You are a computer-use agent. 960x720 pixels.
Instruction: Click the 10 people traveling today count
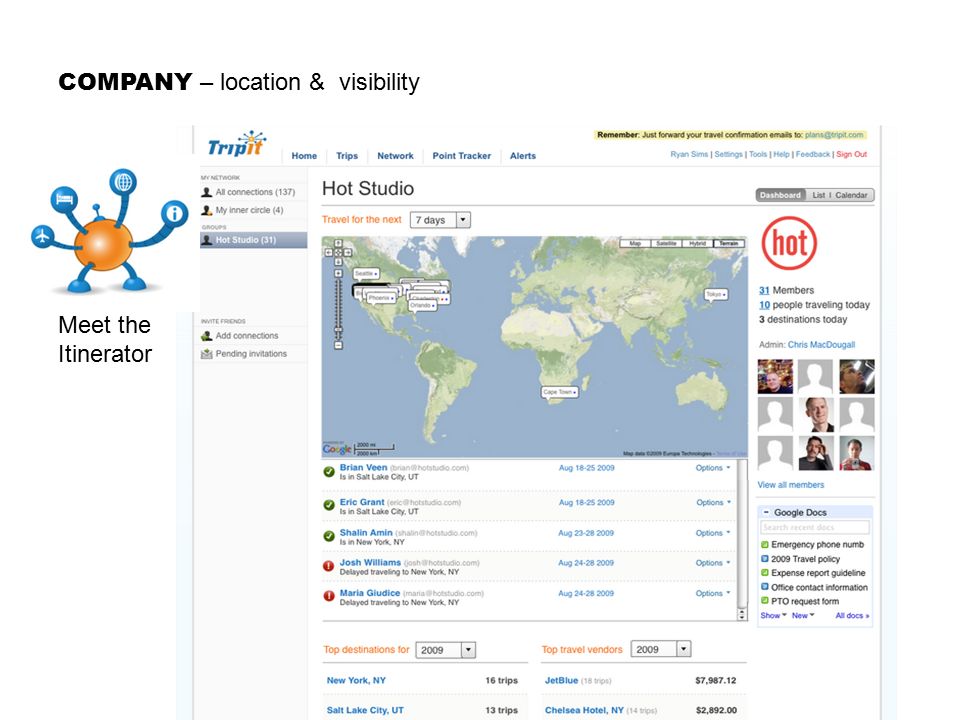[765, 305]
